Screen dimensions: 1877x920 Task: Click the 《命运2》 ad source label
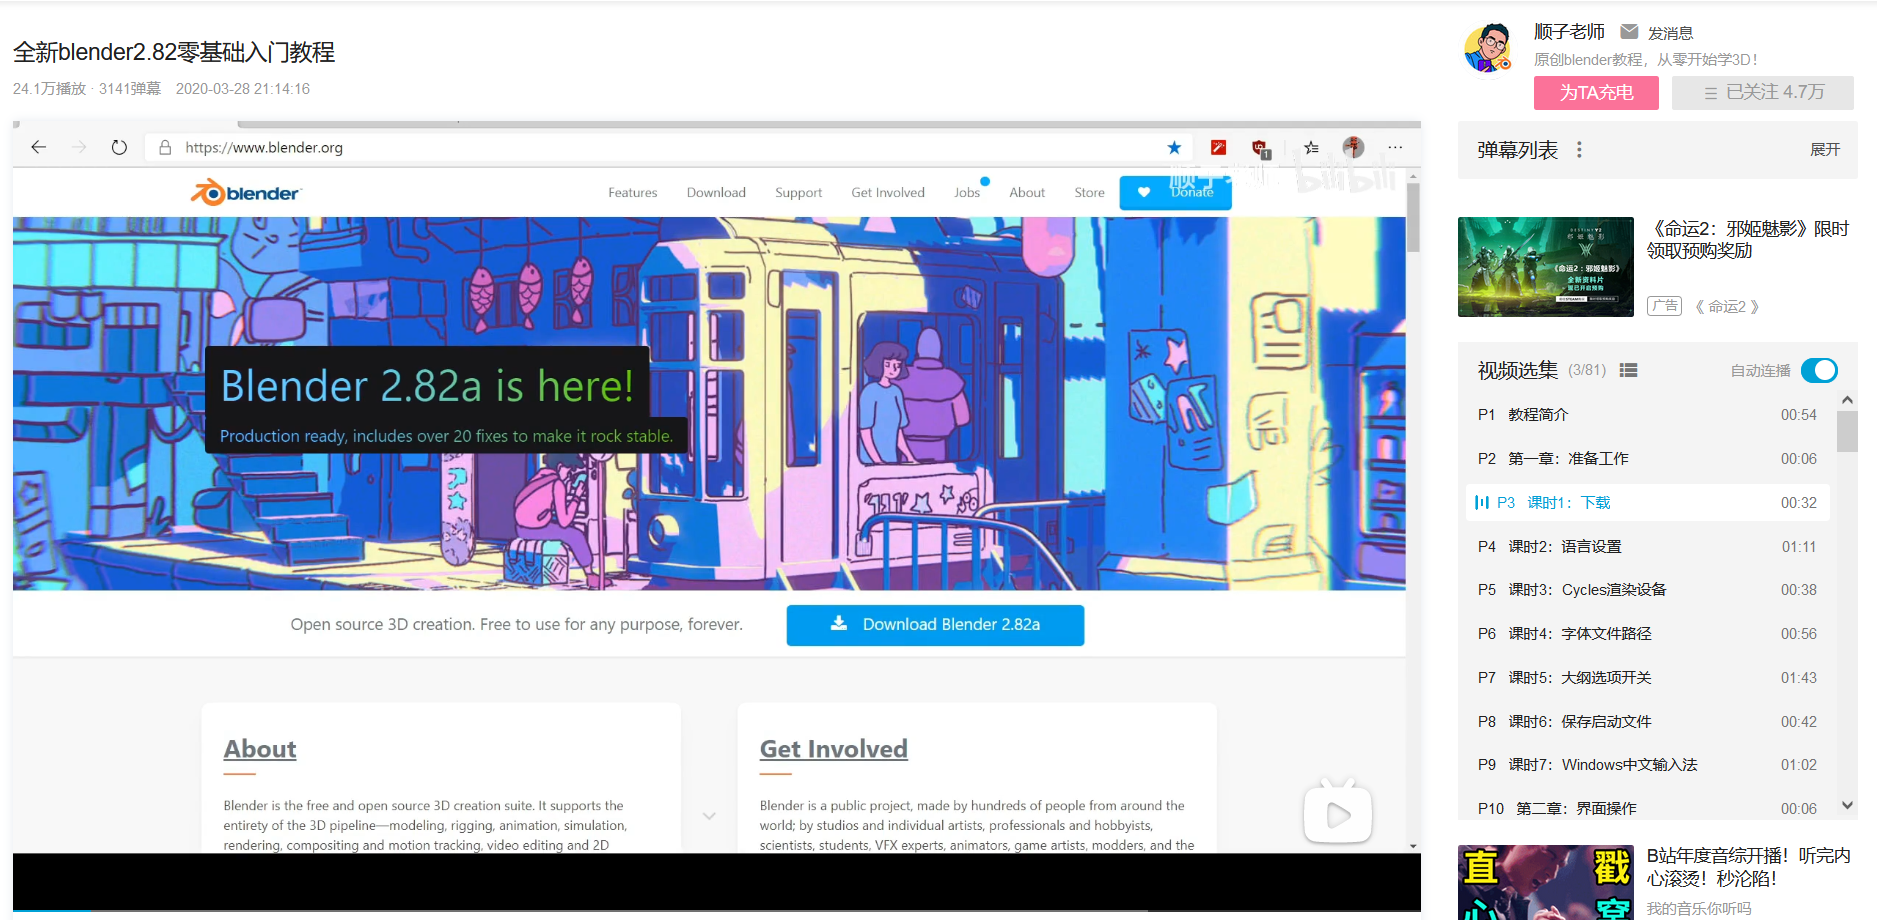click(1727, 307)
